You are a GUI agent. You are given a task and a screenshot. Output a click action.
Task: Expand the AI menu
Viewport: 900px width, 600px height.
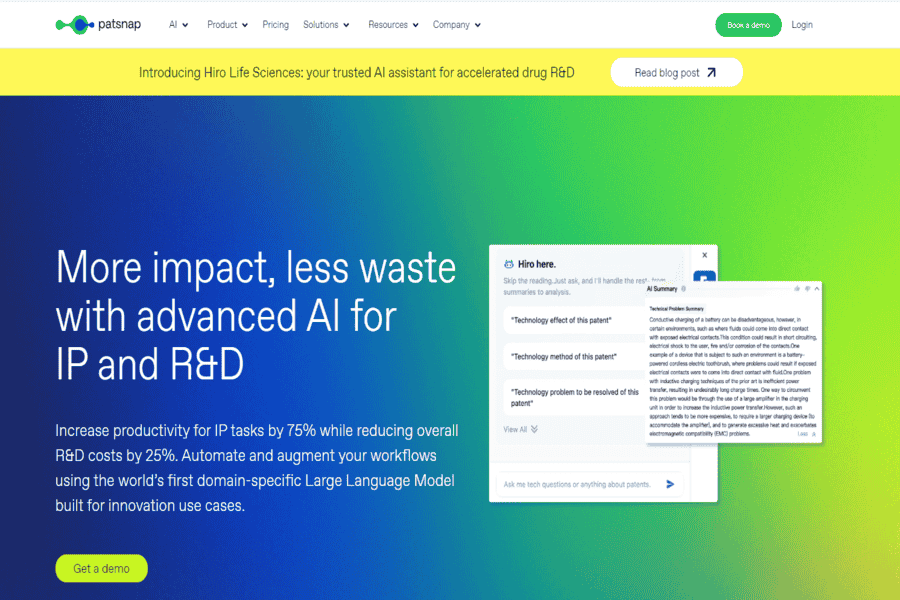pos(179,25)
